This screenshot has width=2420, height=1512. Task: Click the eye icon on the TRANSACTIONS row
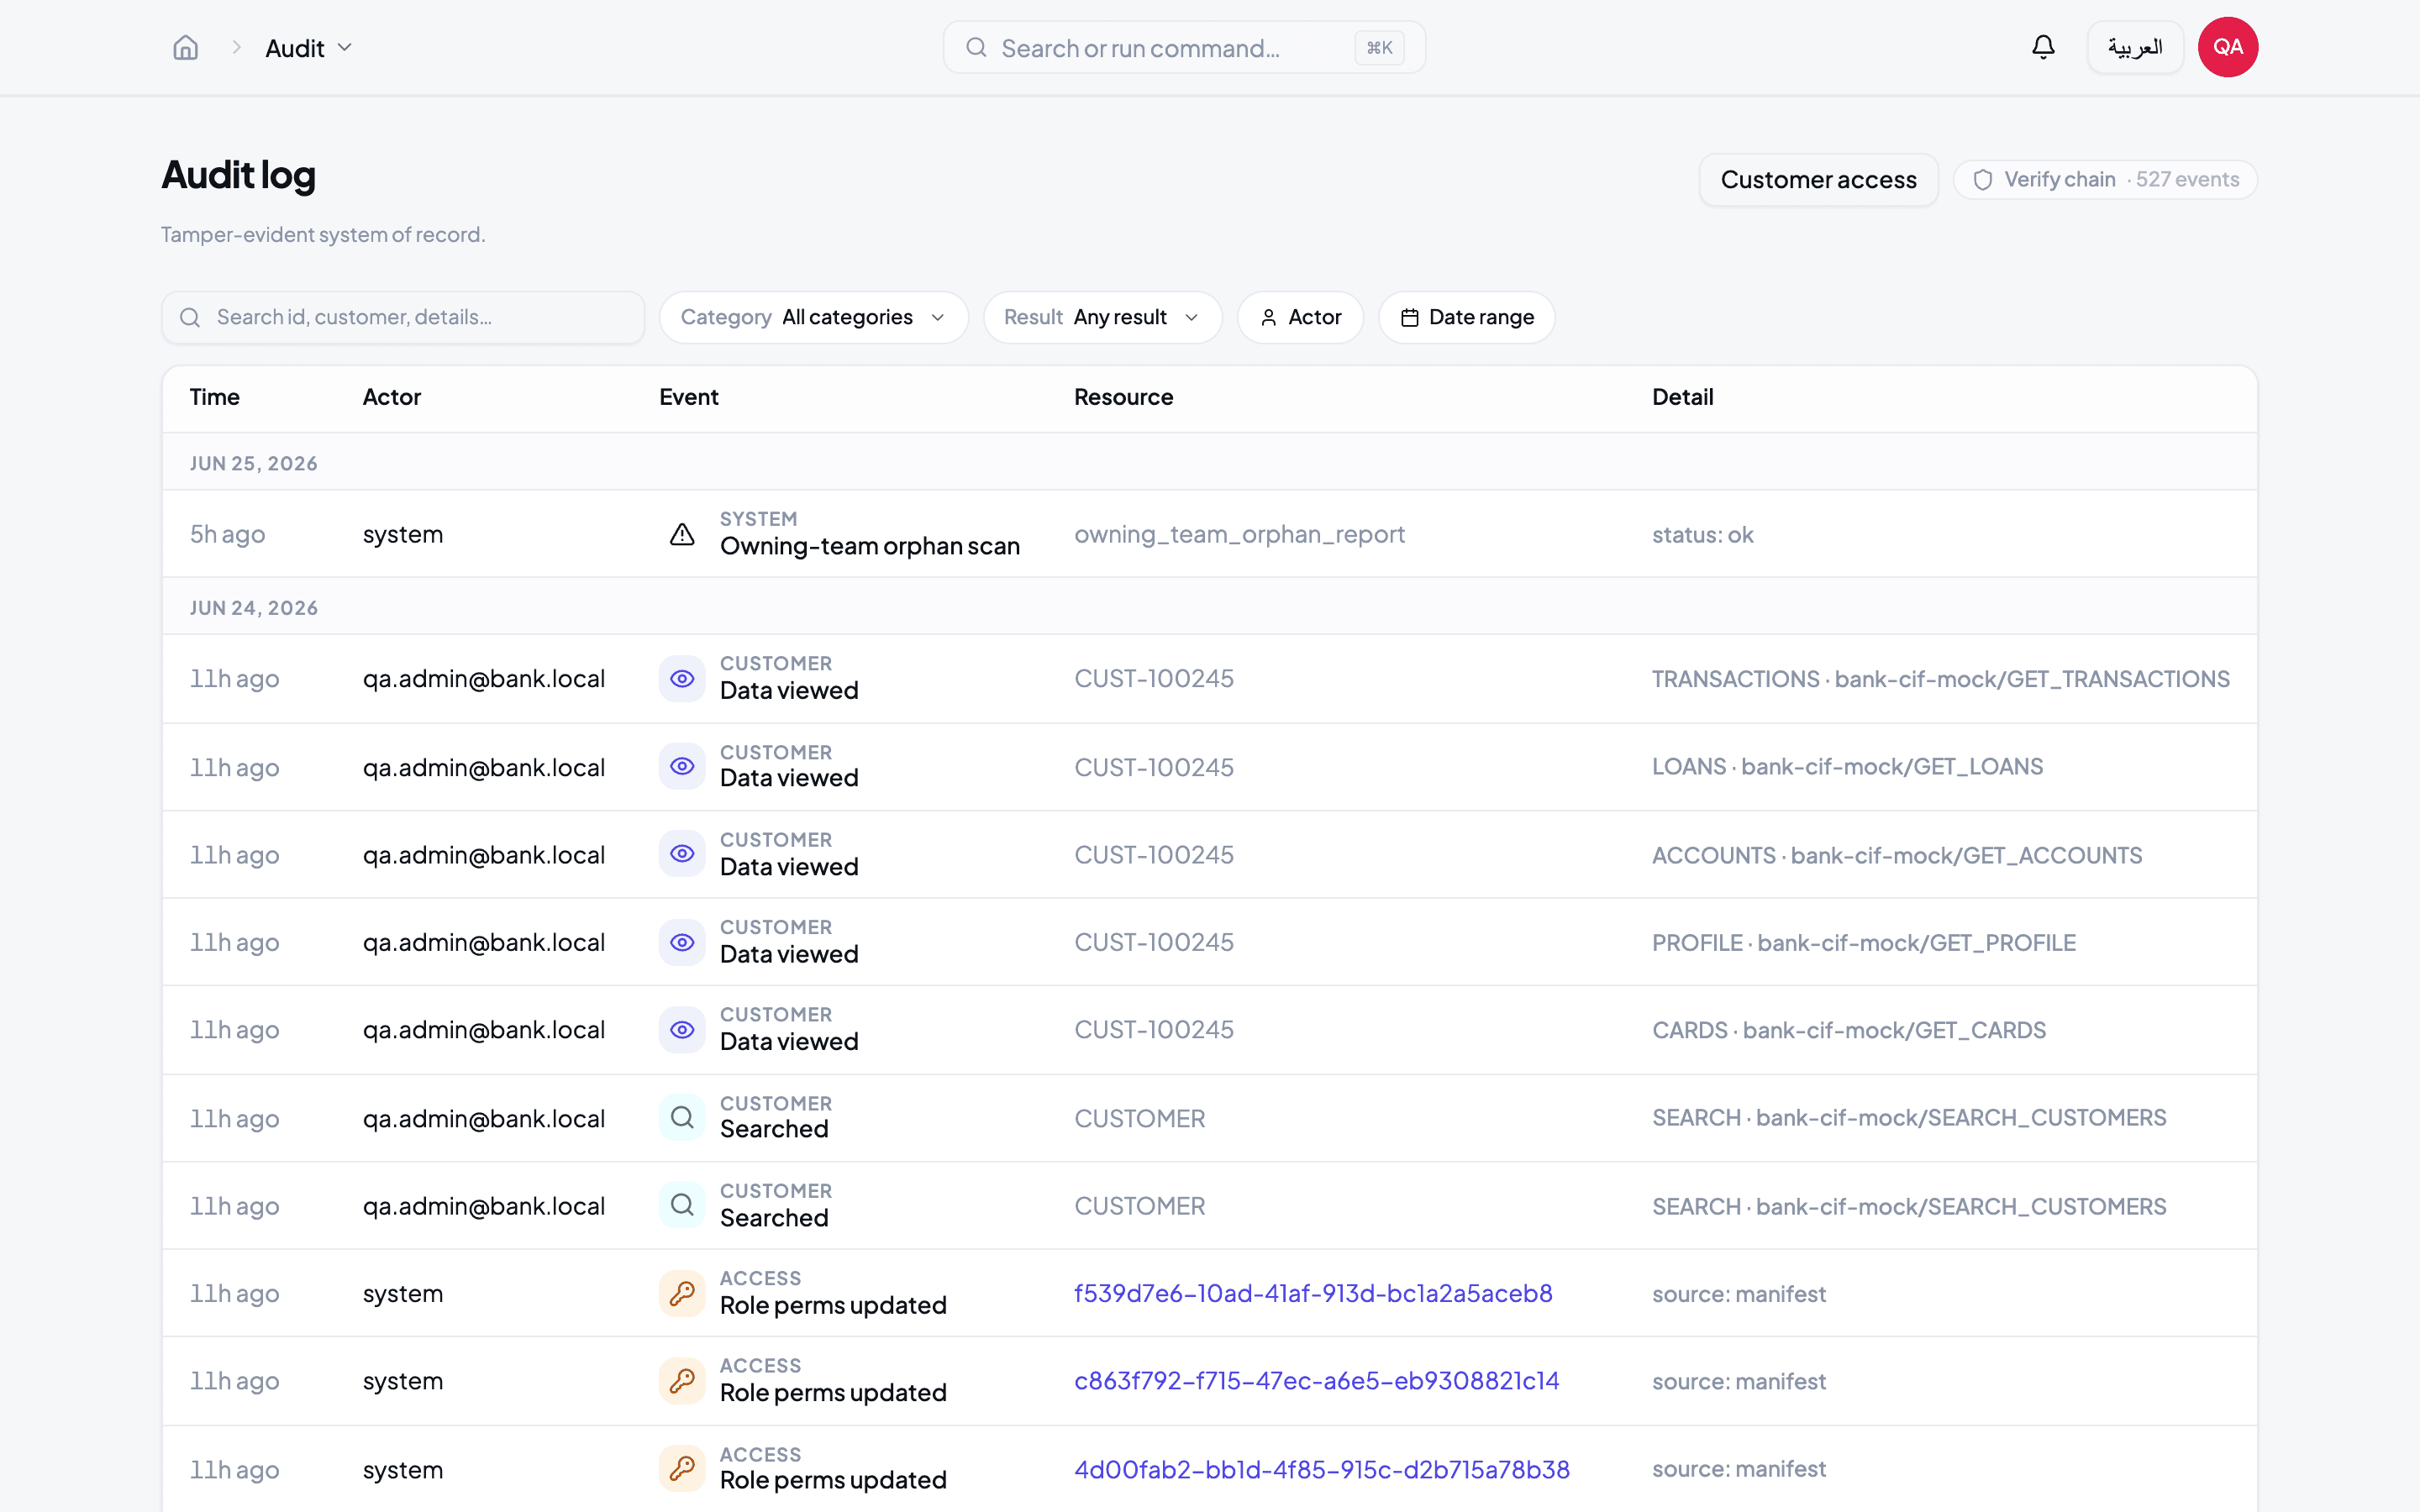pos(682,679)
